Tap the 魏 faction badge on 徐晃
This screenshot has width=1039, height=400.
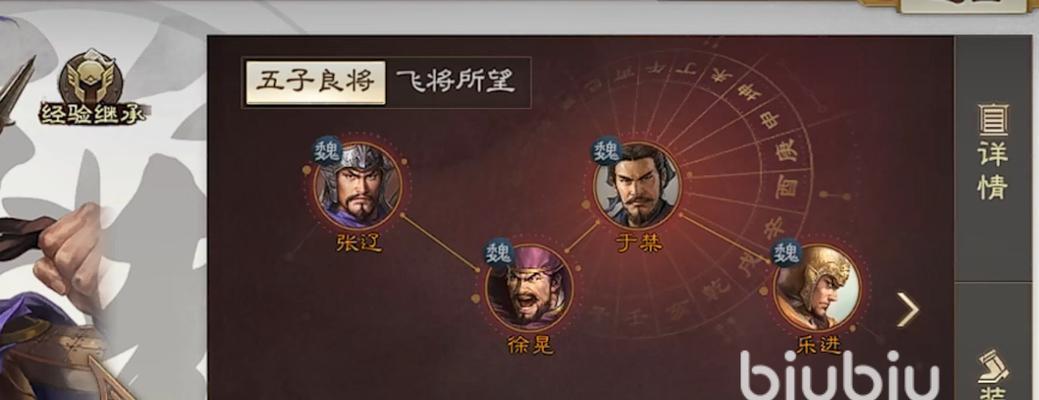point(500,252)
